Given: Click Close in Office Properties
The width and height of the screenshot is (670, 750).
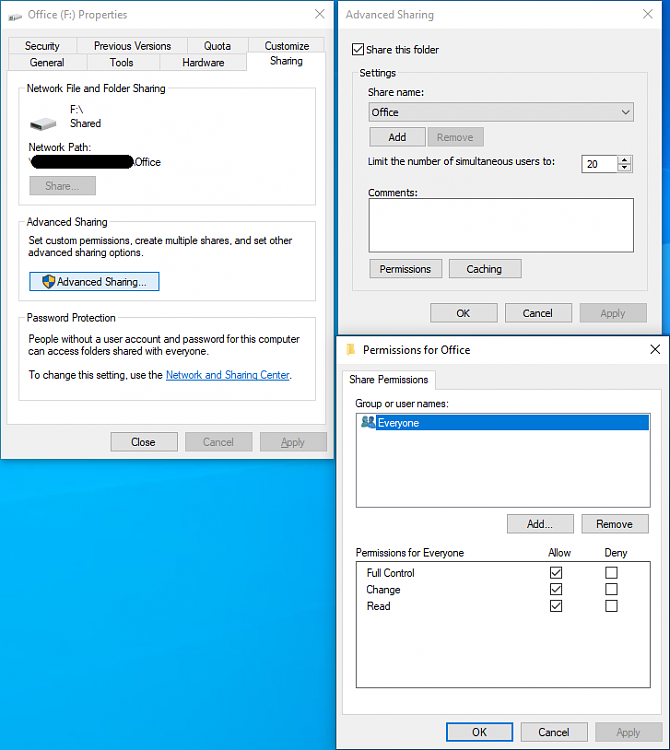Looking at the screenshot, I should coord(144,442).
